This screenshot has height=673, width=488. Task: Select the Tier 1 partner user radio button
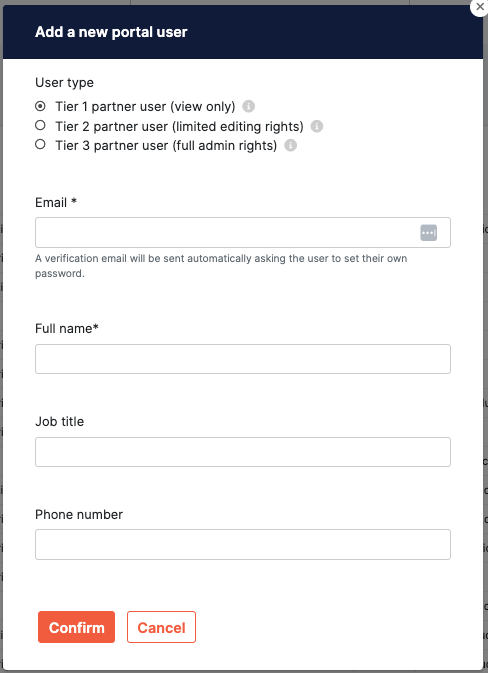coord(40,106)
